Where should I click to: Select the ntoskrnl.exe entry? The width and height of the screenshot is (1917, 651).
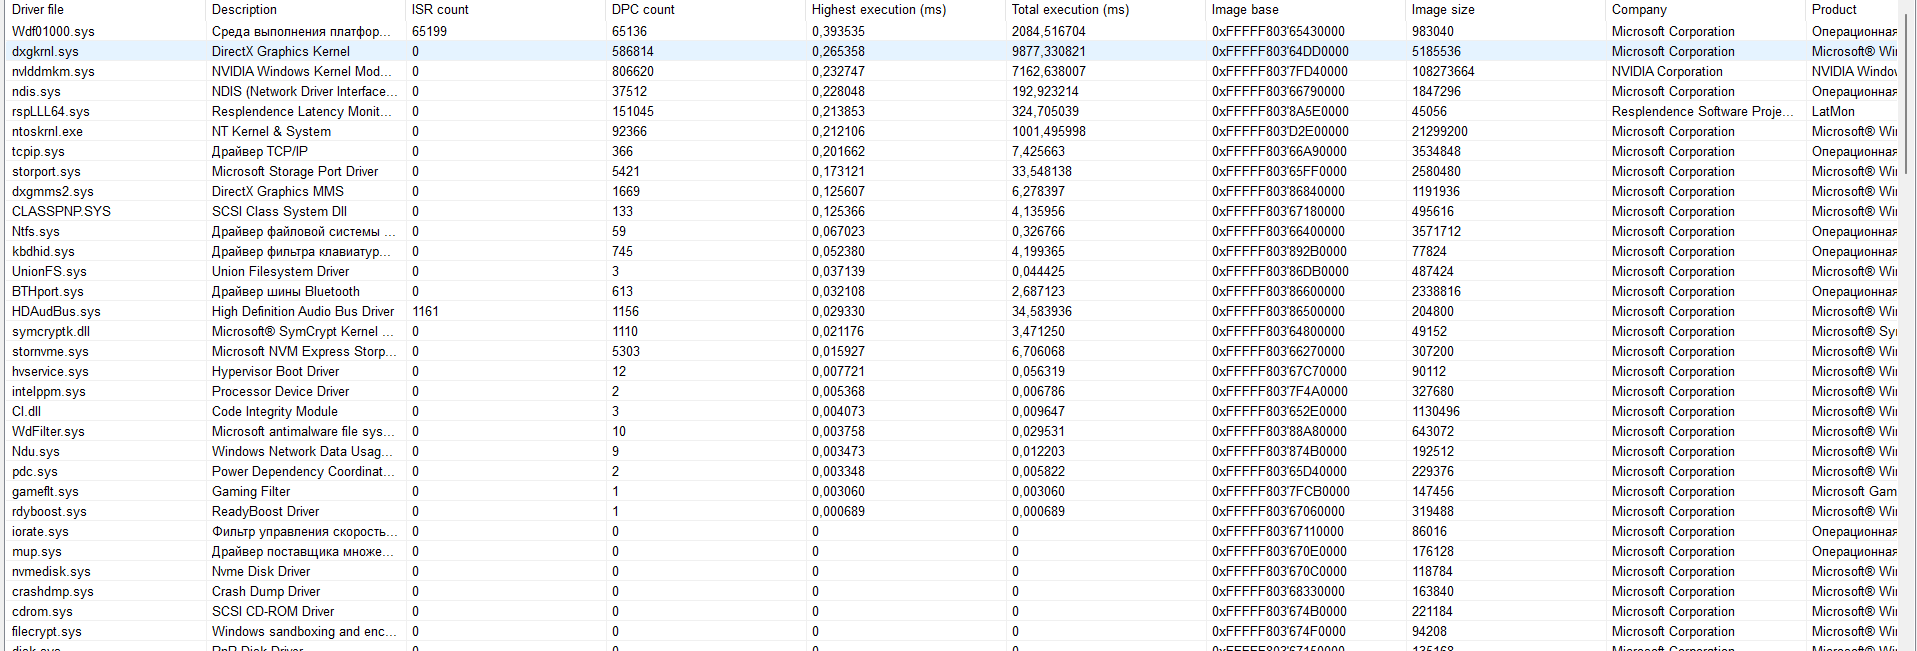[x=47, y=131]
